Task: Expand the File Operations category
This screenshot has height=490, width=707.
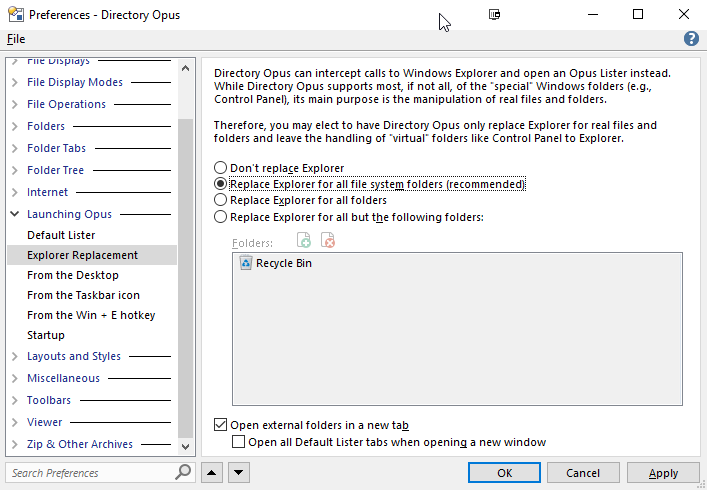Action: coord(15,104)
